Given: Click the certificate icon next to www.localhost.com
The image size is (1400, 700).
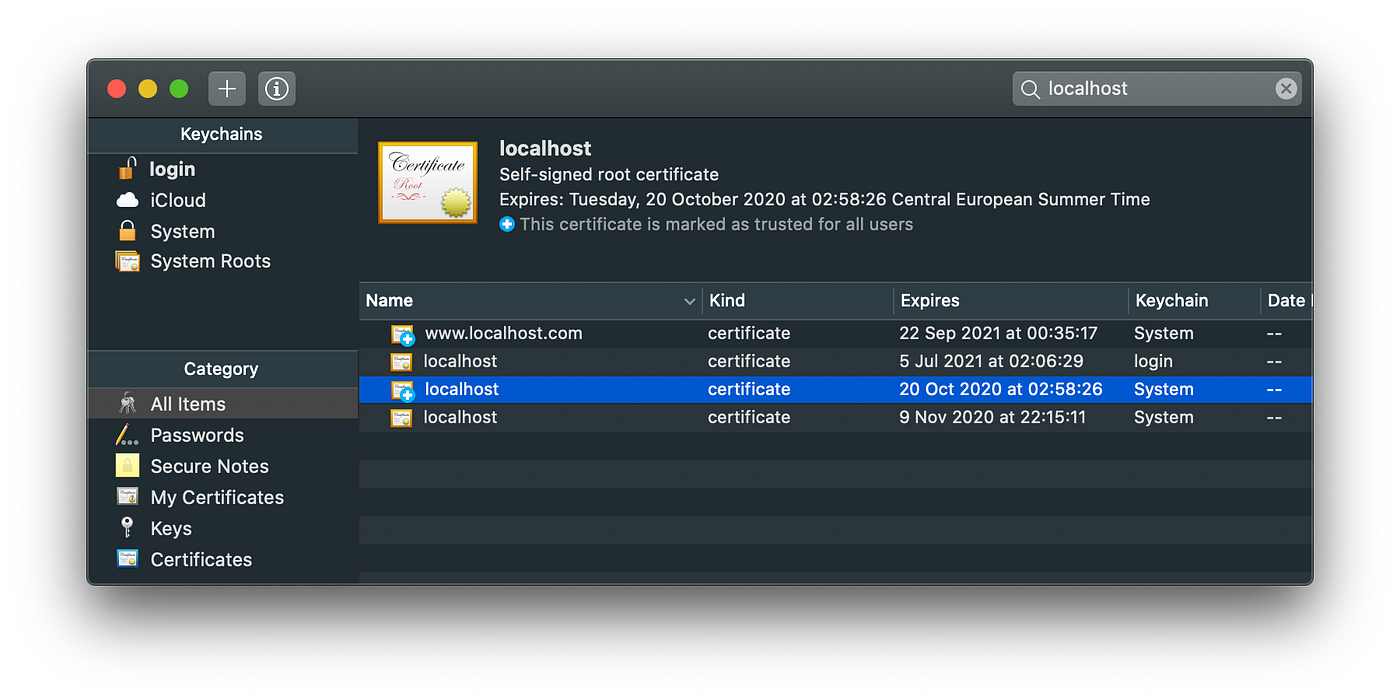Looking at the screenshot, I should [401, 334].
